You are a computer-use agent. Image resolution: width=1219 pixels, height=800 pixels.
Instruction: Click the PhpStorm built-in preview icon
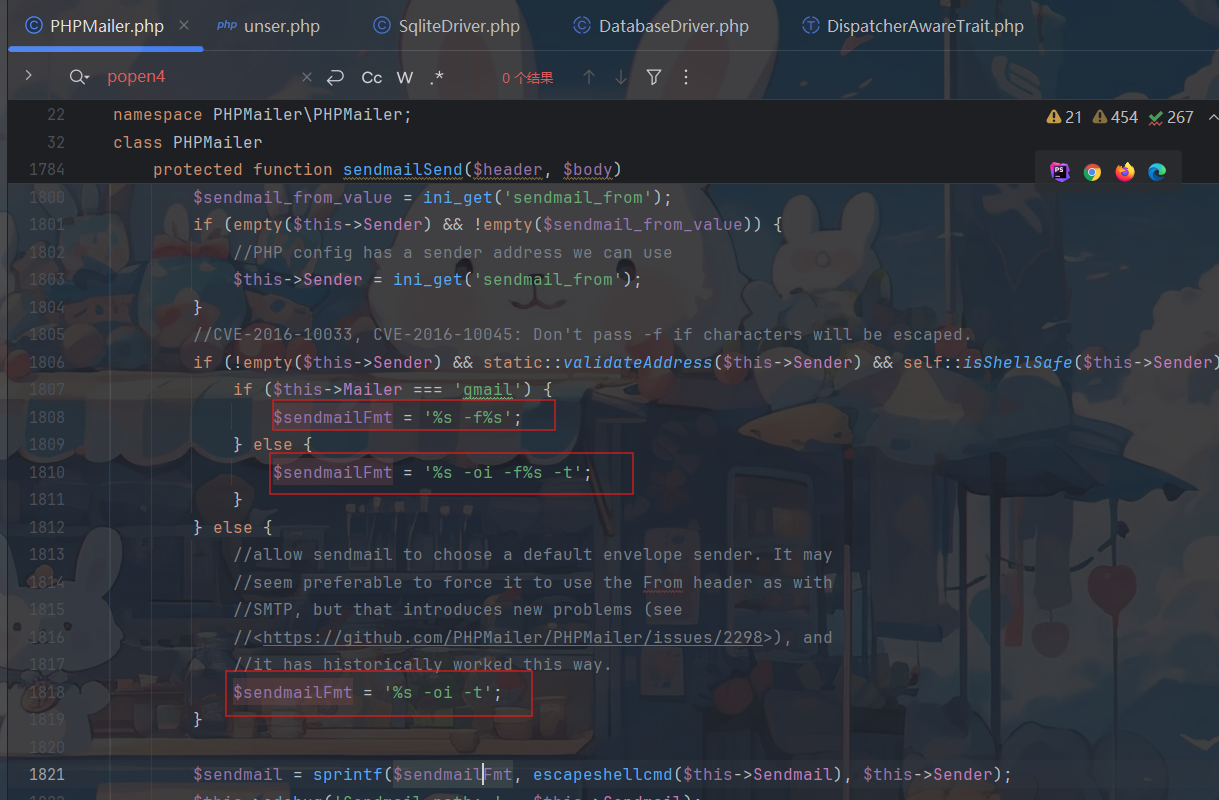pyautogui.click(x=1060, y=172)
